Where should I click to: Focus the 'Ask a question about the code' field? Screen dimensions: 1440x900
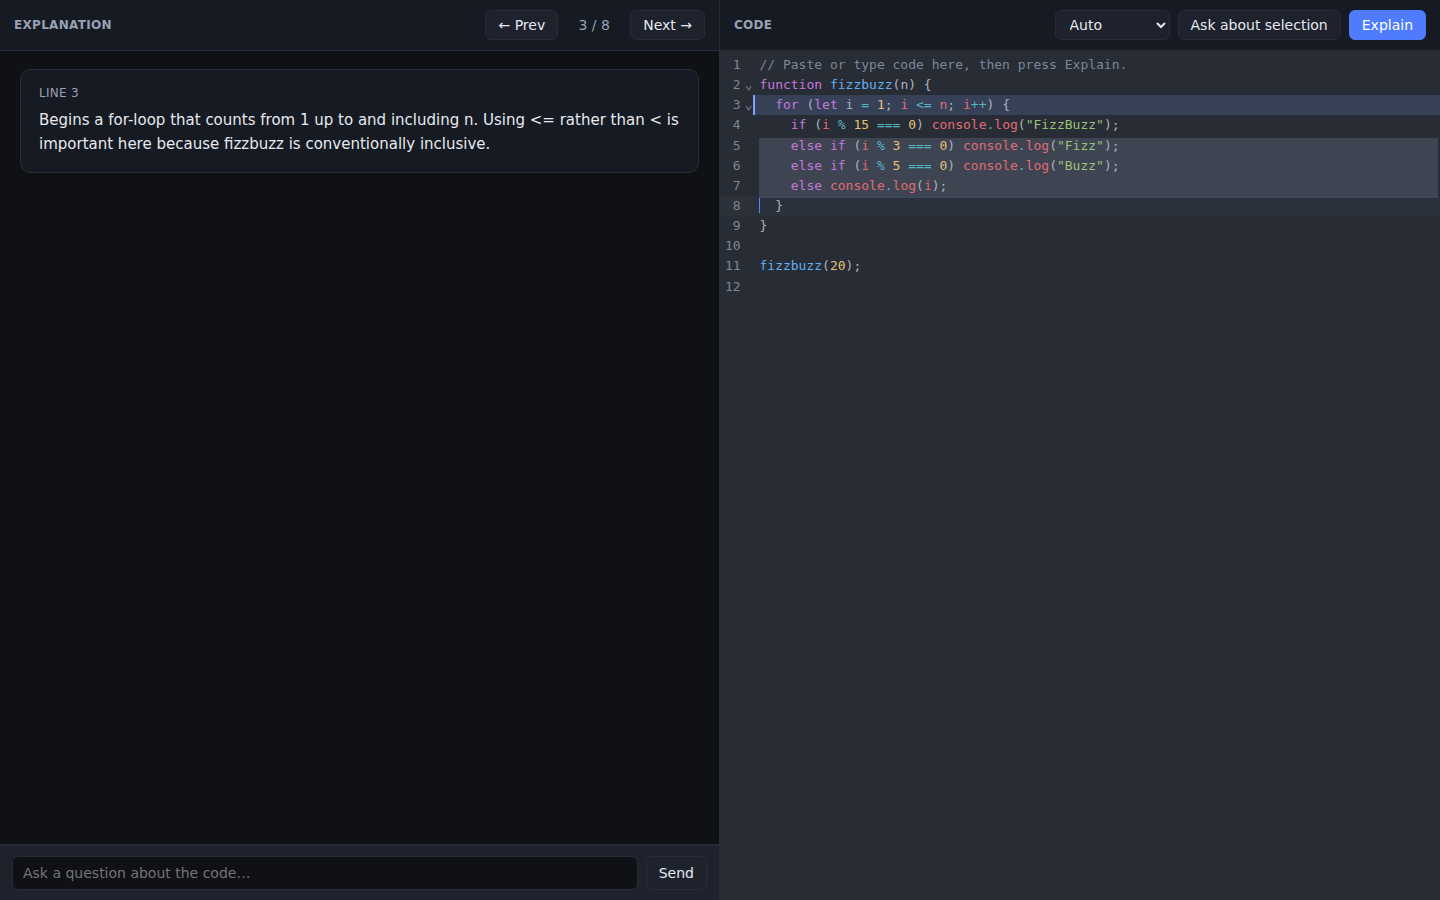tap(325, 873)
